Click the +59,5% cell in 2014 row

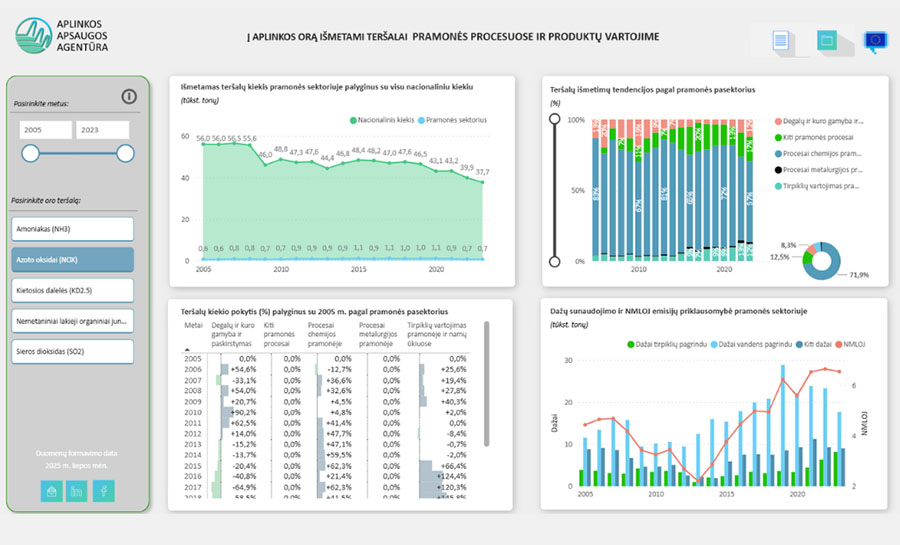pyautogui.click(x=339, y=455)
